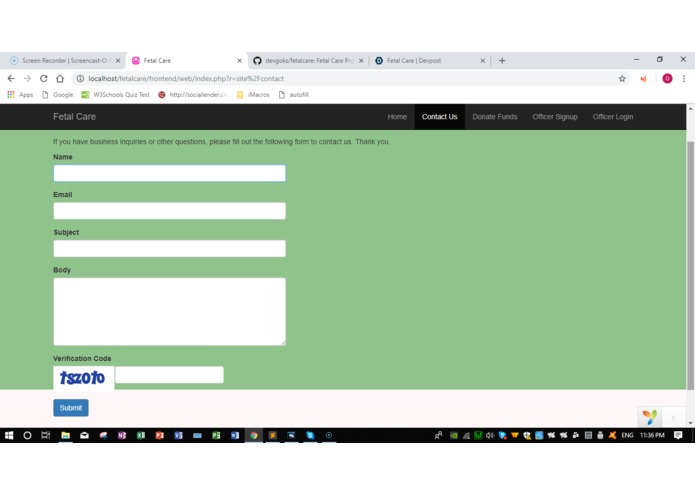Select Contact Us in the navbar
The image size is (695, 494).
(439, 117)
